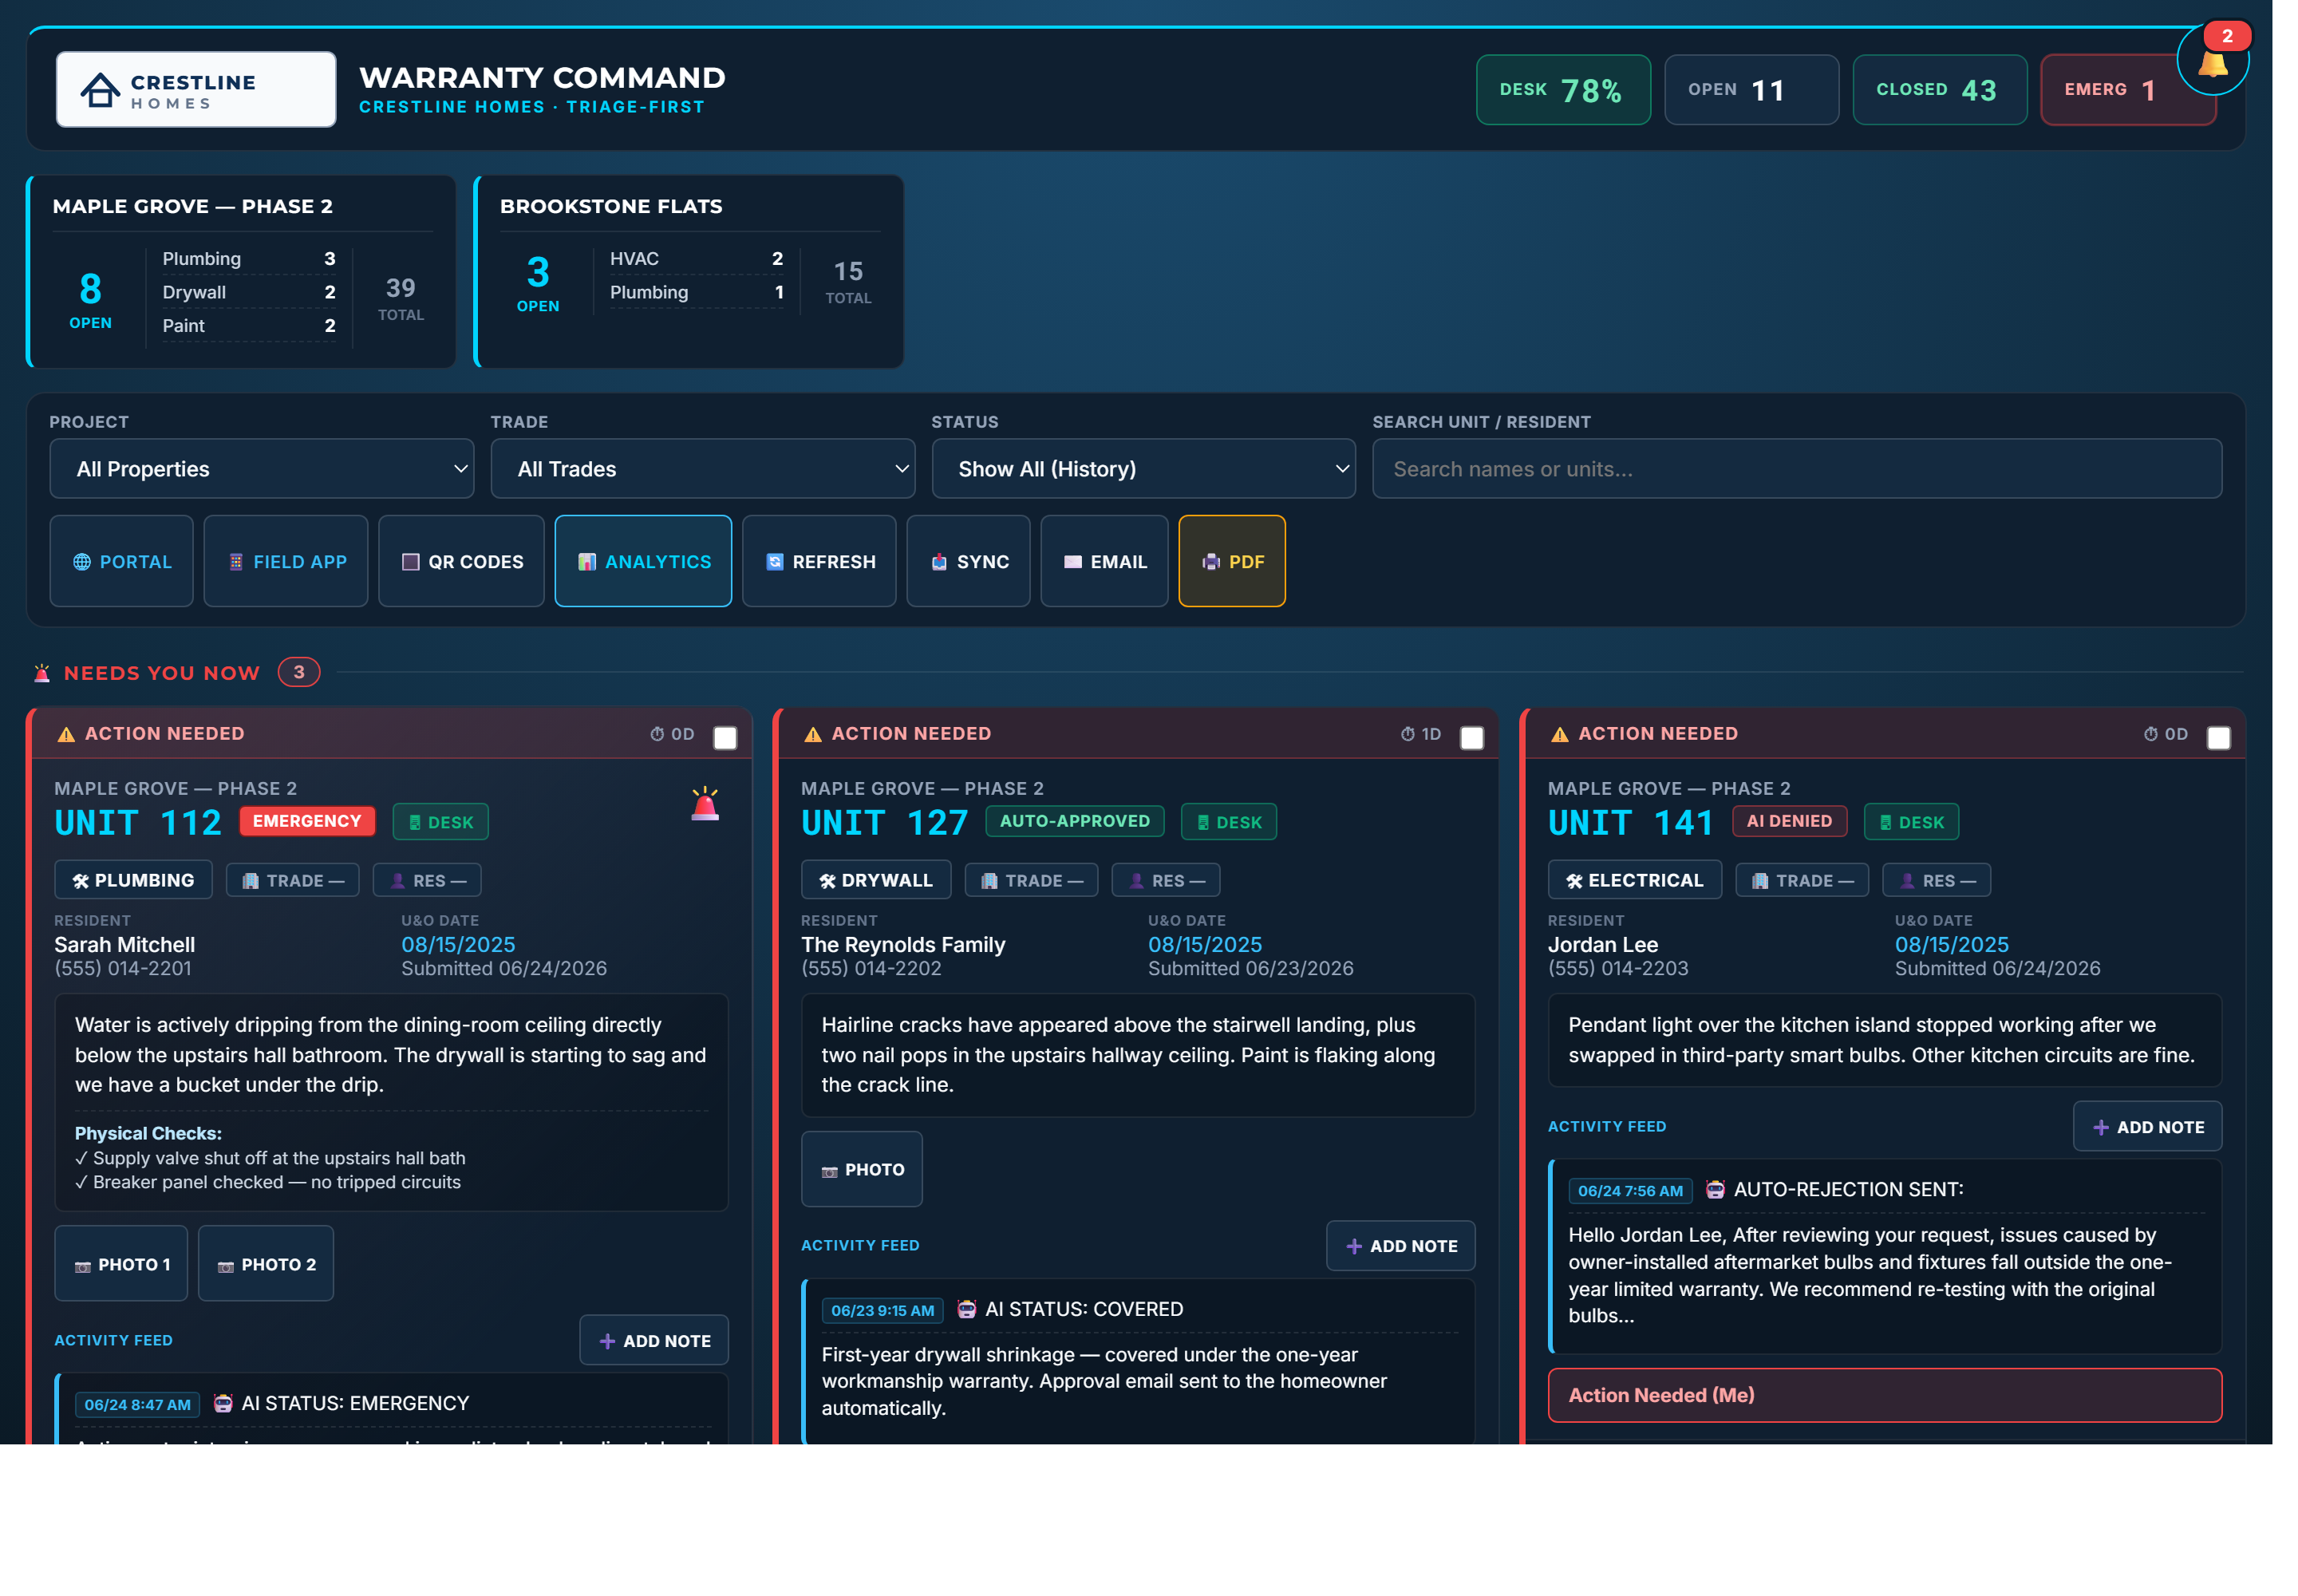
Task: Click the globe icon on Portal button
Action: click(82, 562)
